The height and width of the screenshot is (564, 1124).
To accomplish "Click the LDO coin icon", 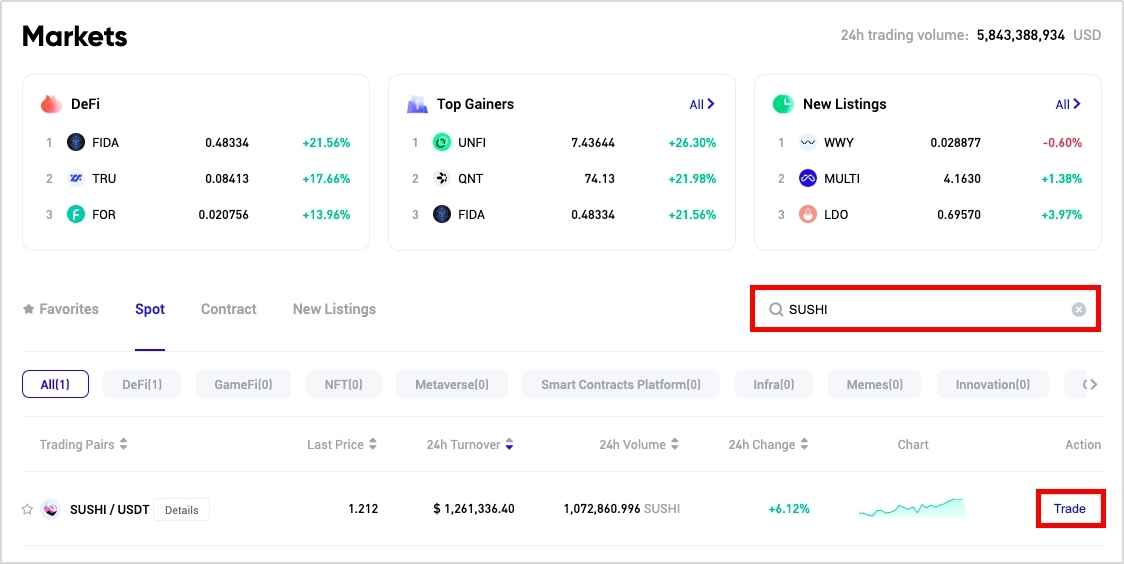I will point(808,215).
